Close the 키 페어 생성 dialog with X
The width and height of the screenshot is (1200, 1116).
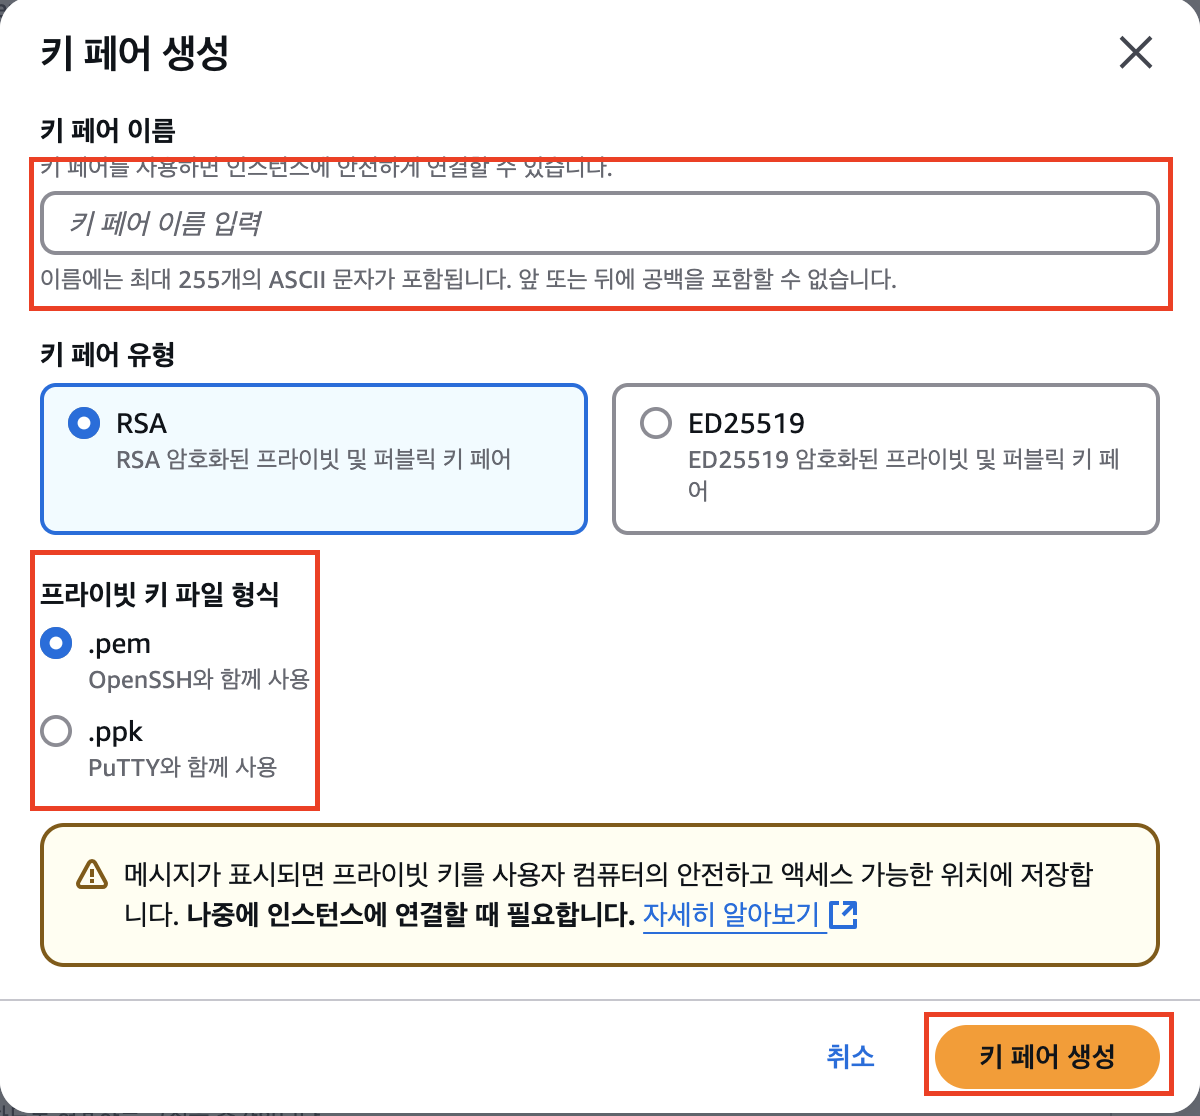click(x=1136, y=53)
